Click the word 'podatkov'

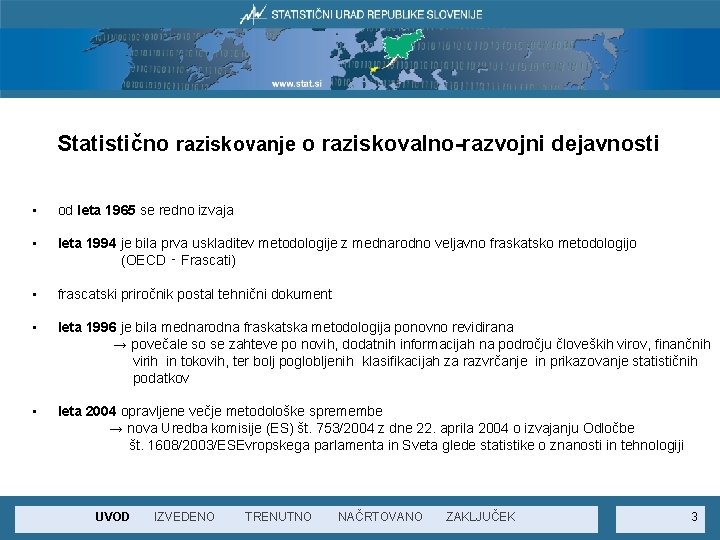tap(161, 378)
